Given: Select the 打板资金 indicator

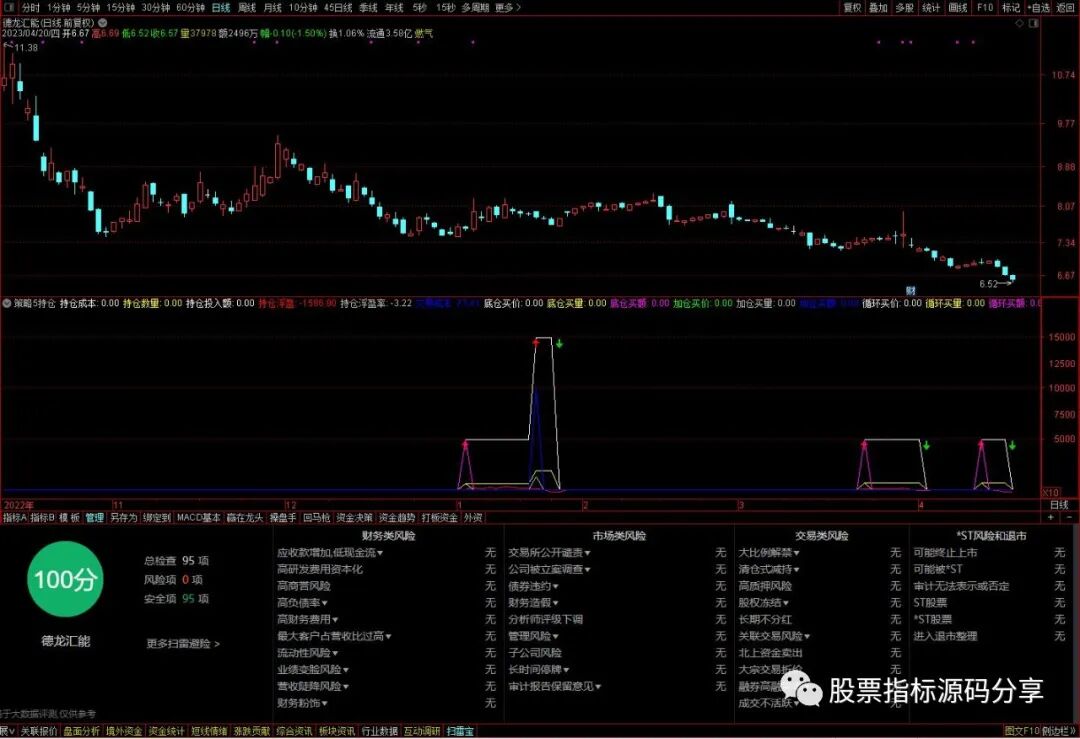Looking at the screenshot, I should coord(439,517).
